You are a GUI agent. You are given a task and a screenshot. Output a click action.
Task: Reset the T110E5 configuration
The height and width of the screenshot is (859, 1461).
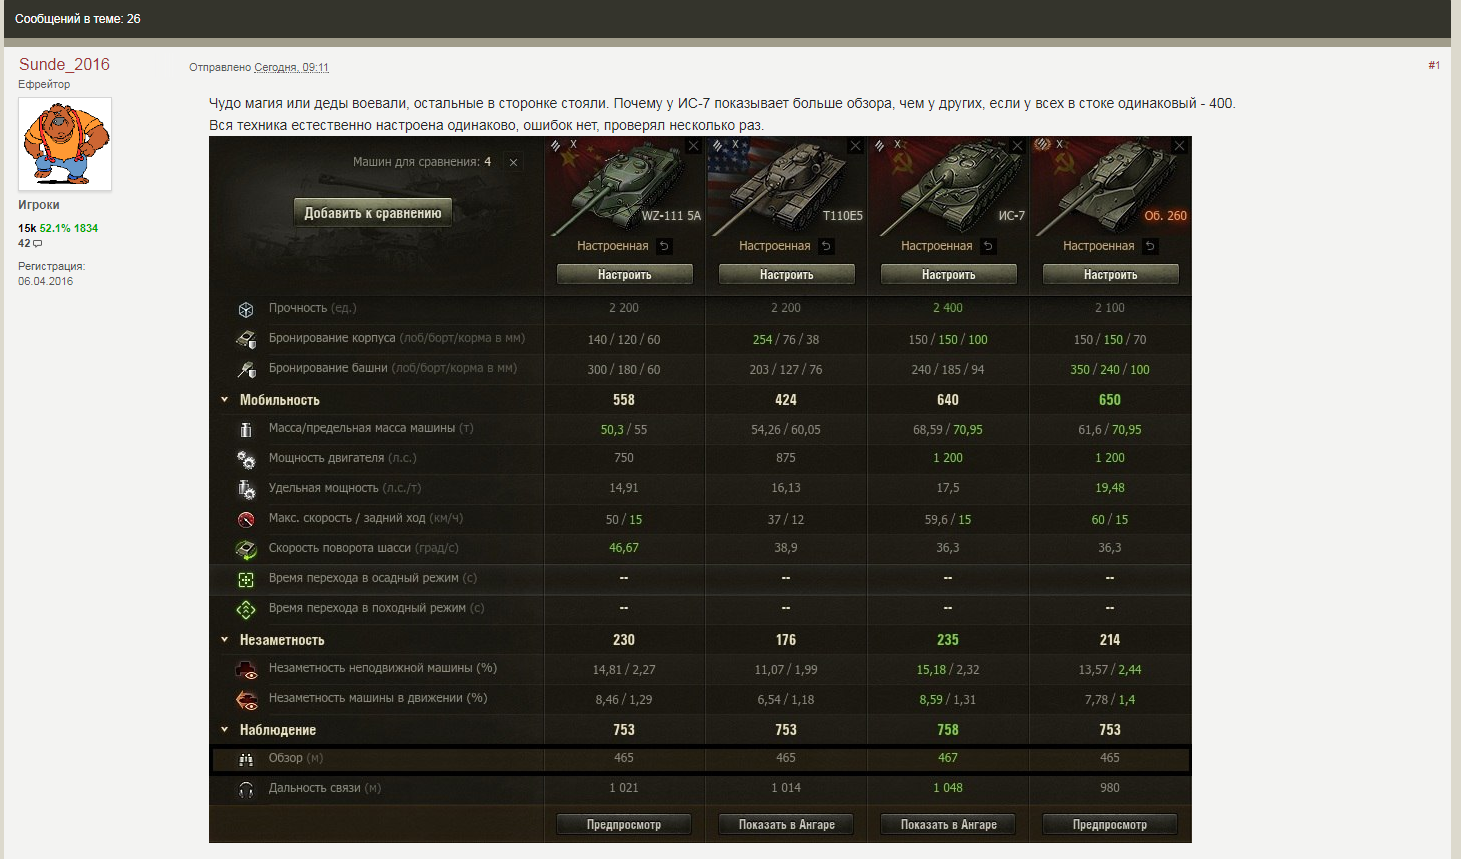[826, 246]
